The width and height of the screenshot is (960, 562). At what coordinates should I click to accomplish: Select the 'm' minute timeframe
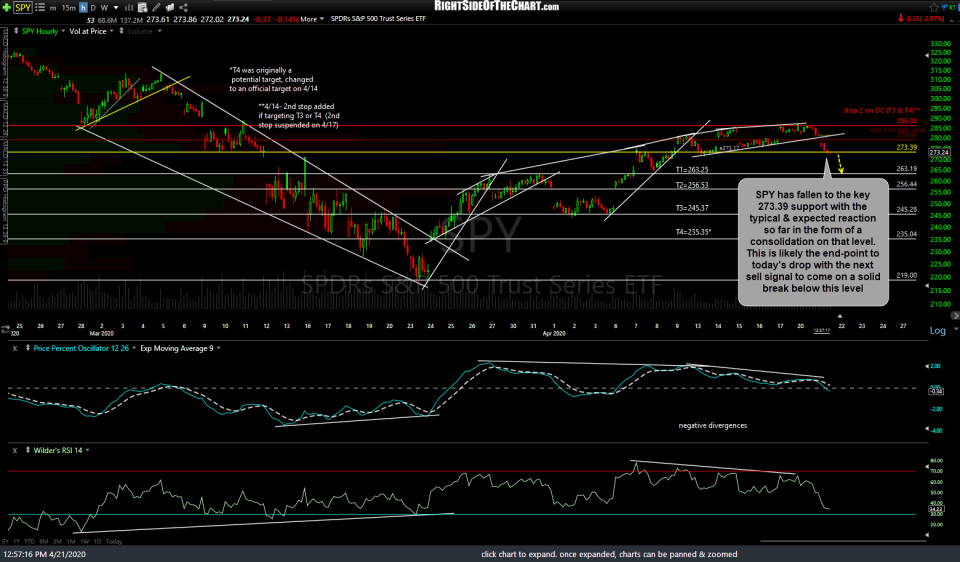pos(54,8)
